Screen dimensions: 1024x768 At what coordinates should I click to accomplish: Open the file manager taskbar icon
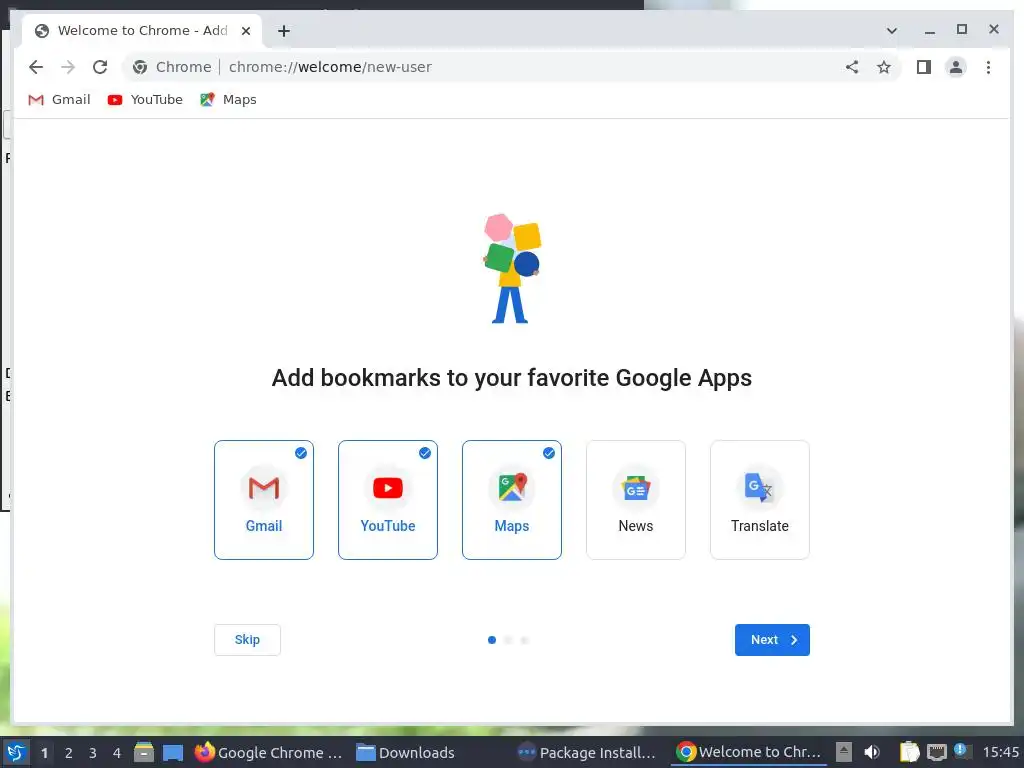(x=144, y=752)
